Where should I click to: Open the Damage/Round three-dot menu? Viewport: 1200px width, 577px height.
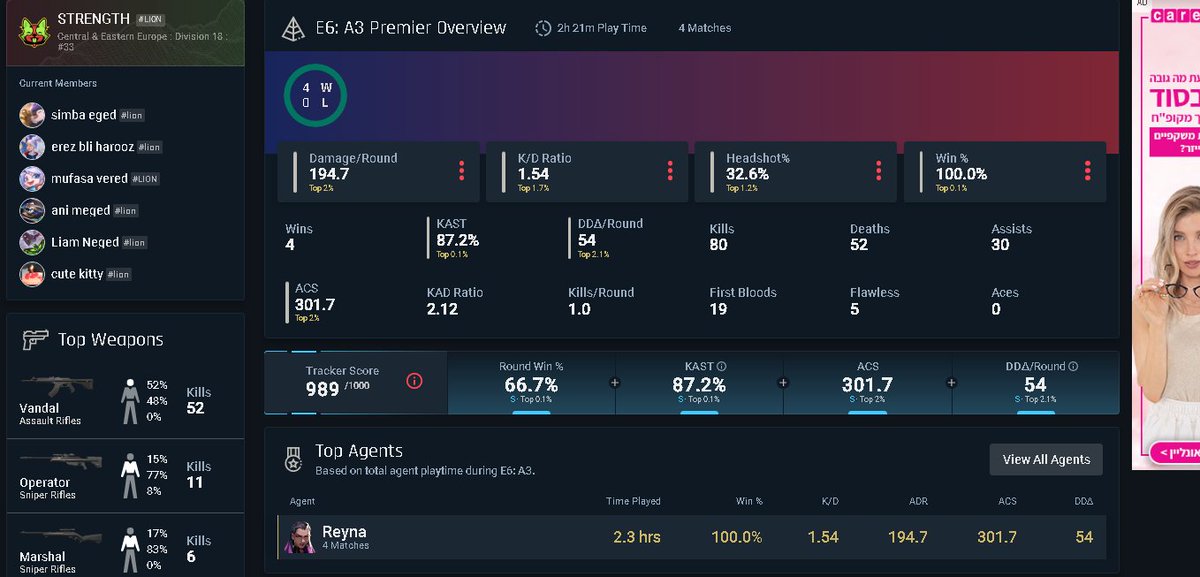pyautogui.click(x=461, y=171)
